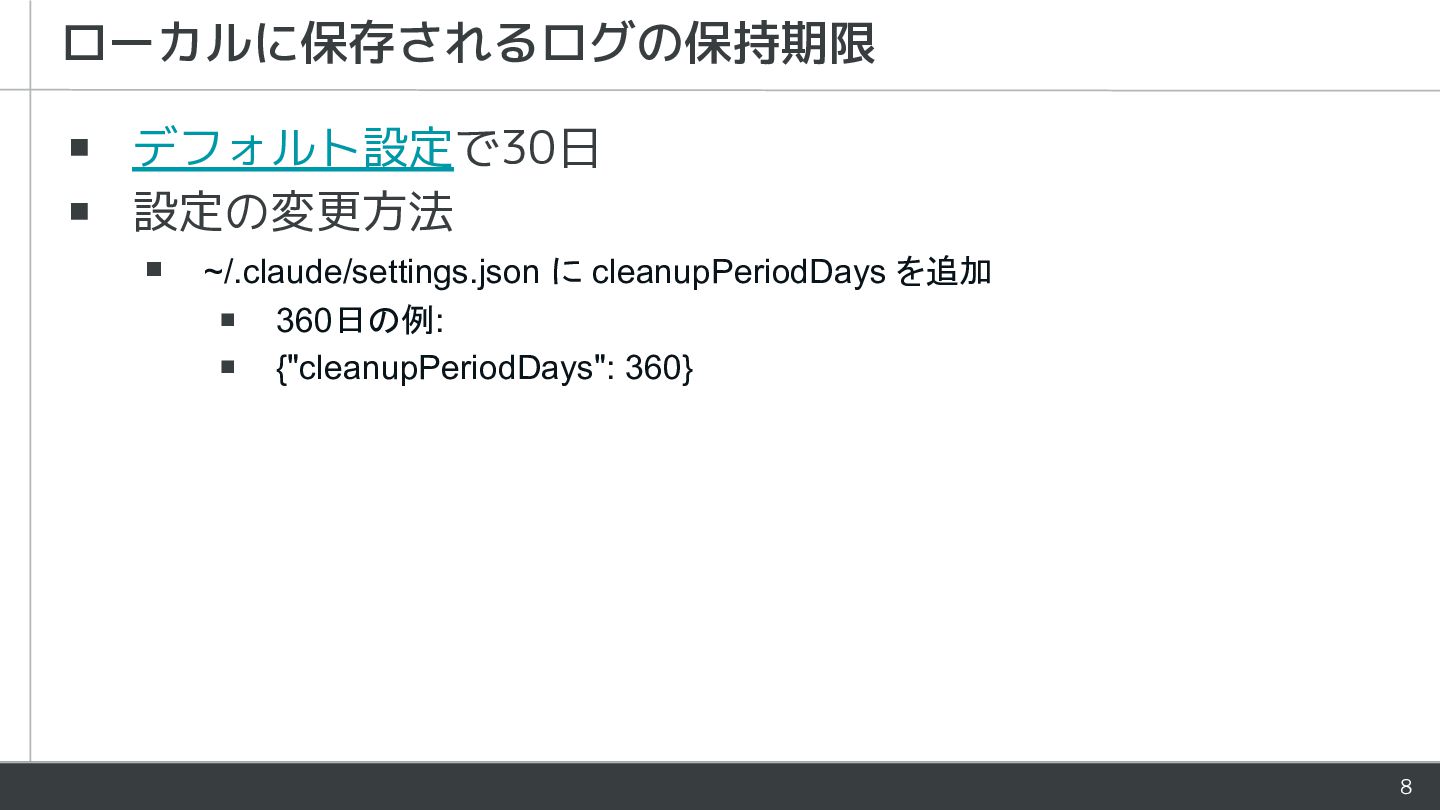Click cleanupPeriodDays in the settings.json line
Screen dimensions: 1440x810
pyautogui.click(x=738, y=271)
